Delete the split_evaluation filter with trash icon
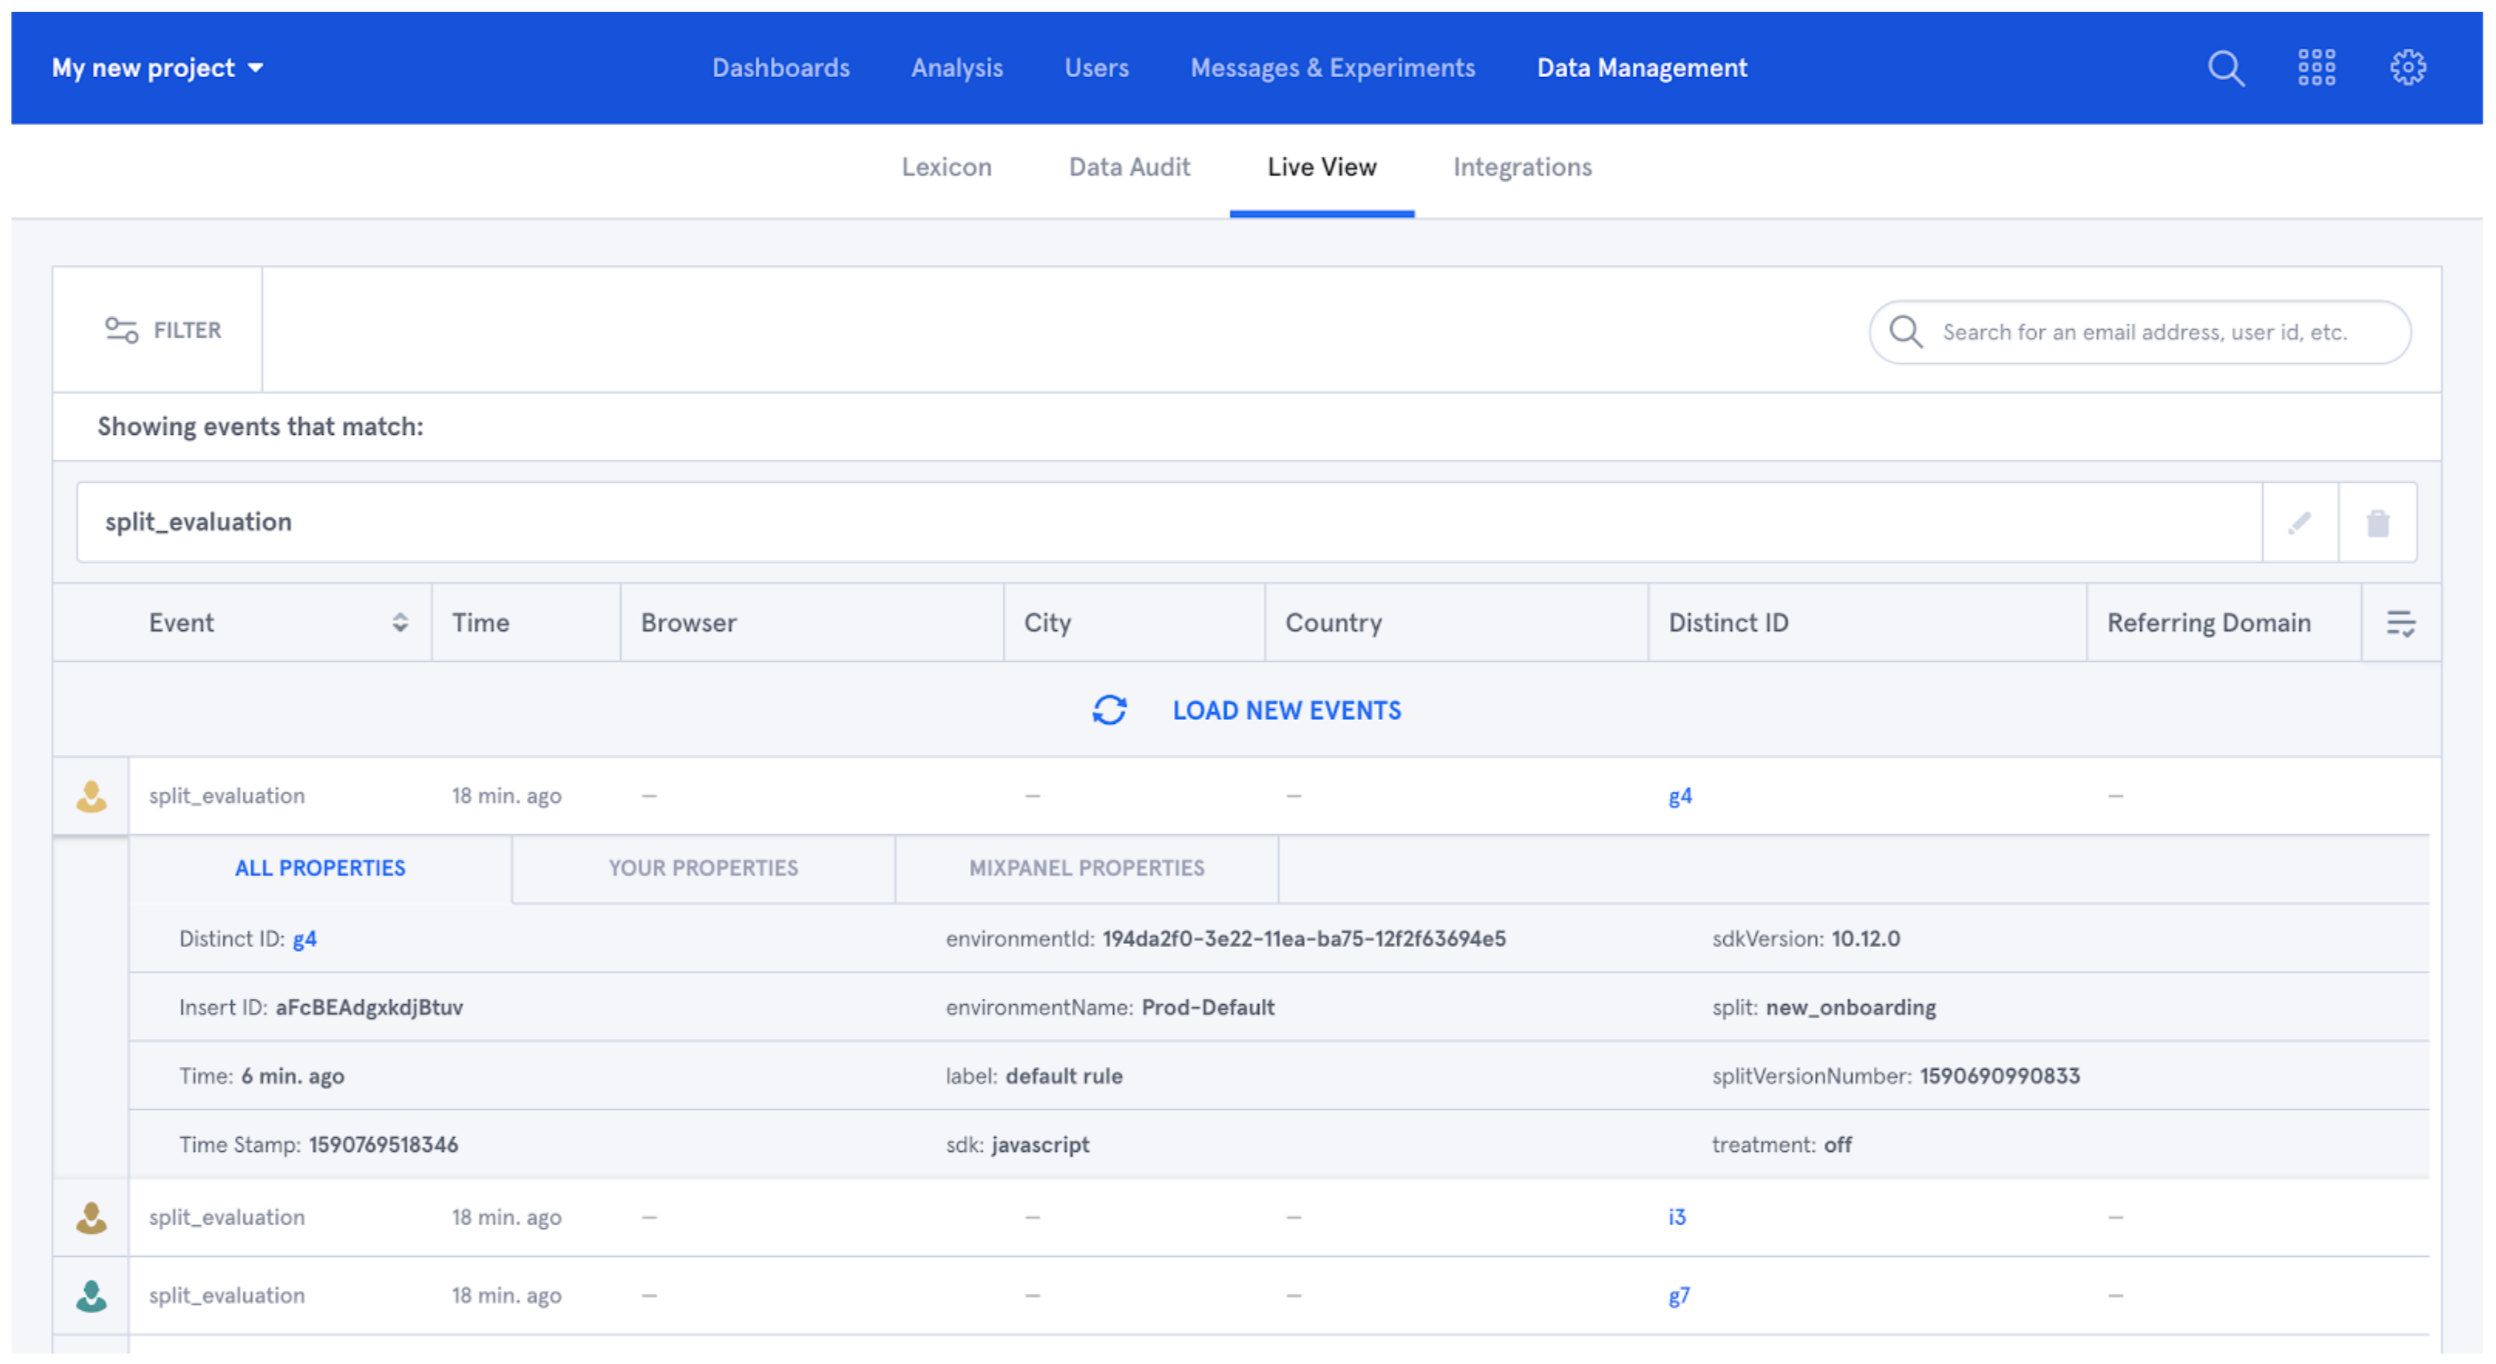The width and height of the screenshot is (2496, 1364). [2377, 523]
